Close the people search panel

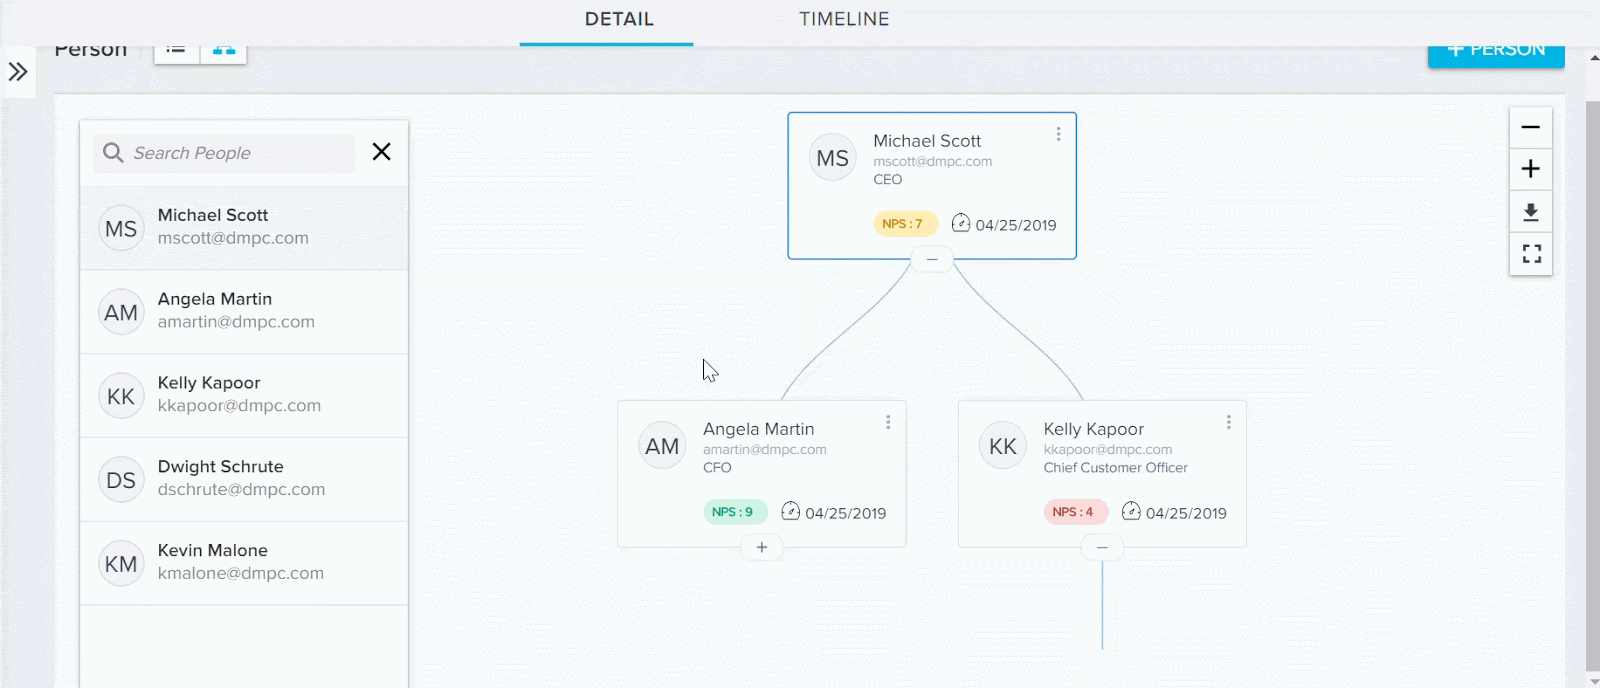381,152
